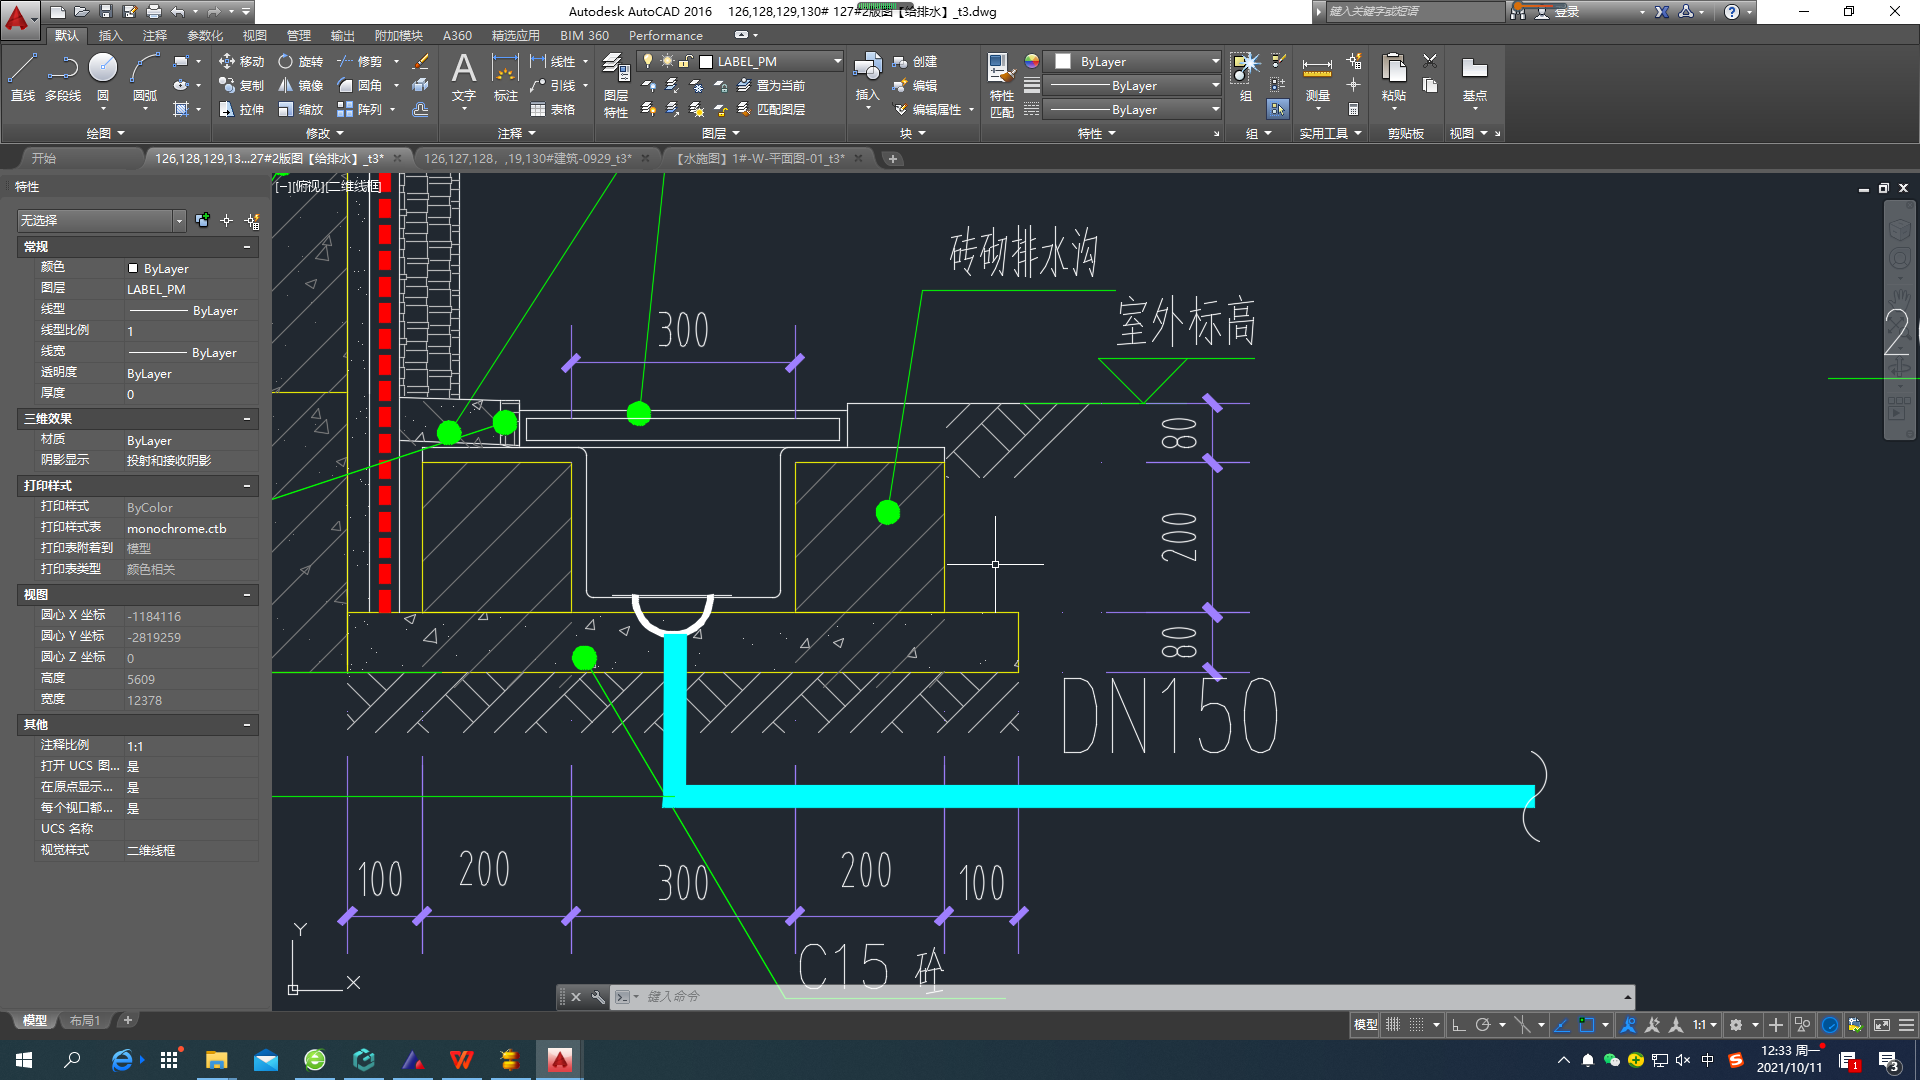The width and height of the screenshot is (1920, 1080).
Task: Open the 参数化 ribbon tab
Action: point(205,35)
